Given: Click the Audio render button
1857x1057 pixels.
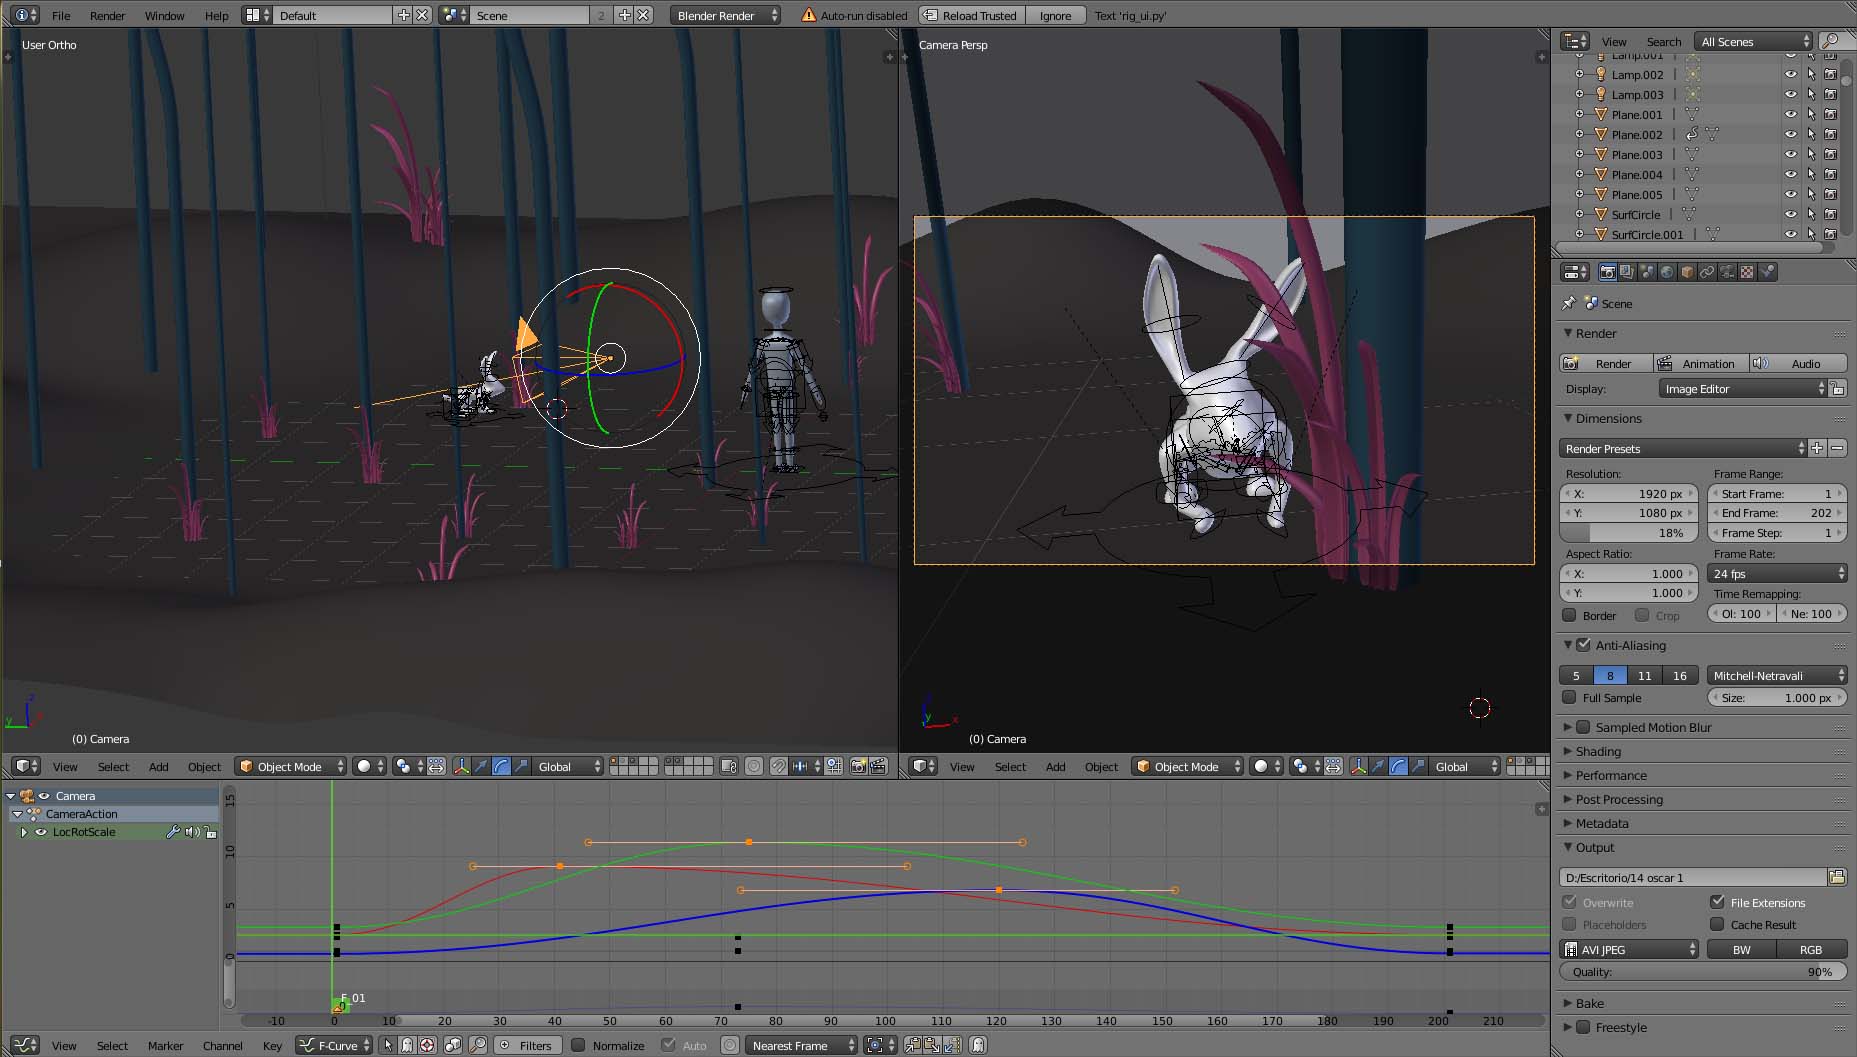Looking at the screenshot, I should 1798,364.
